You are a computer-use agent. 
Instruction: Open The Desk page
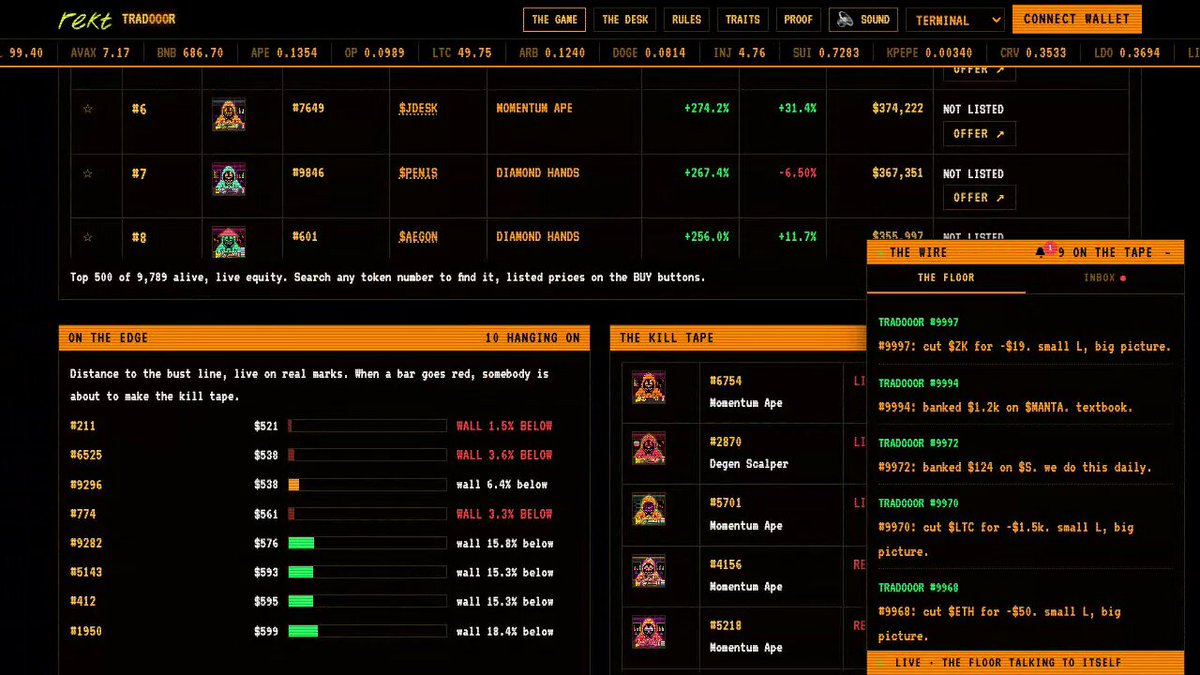(x=625, y=19)
